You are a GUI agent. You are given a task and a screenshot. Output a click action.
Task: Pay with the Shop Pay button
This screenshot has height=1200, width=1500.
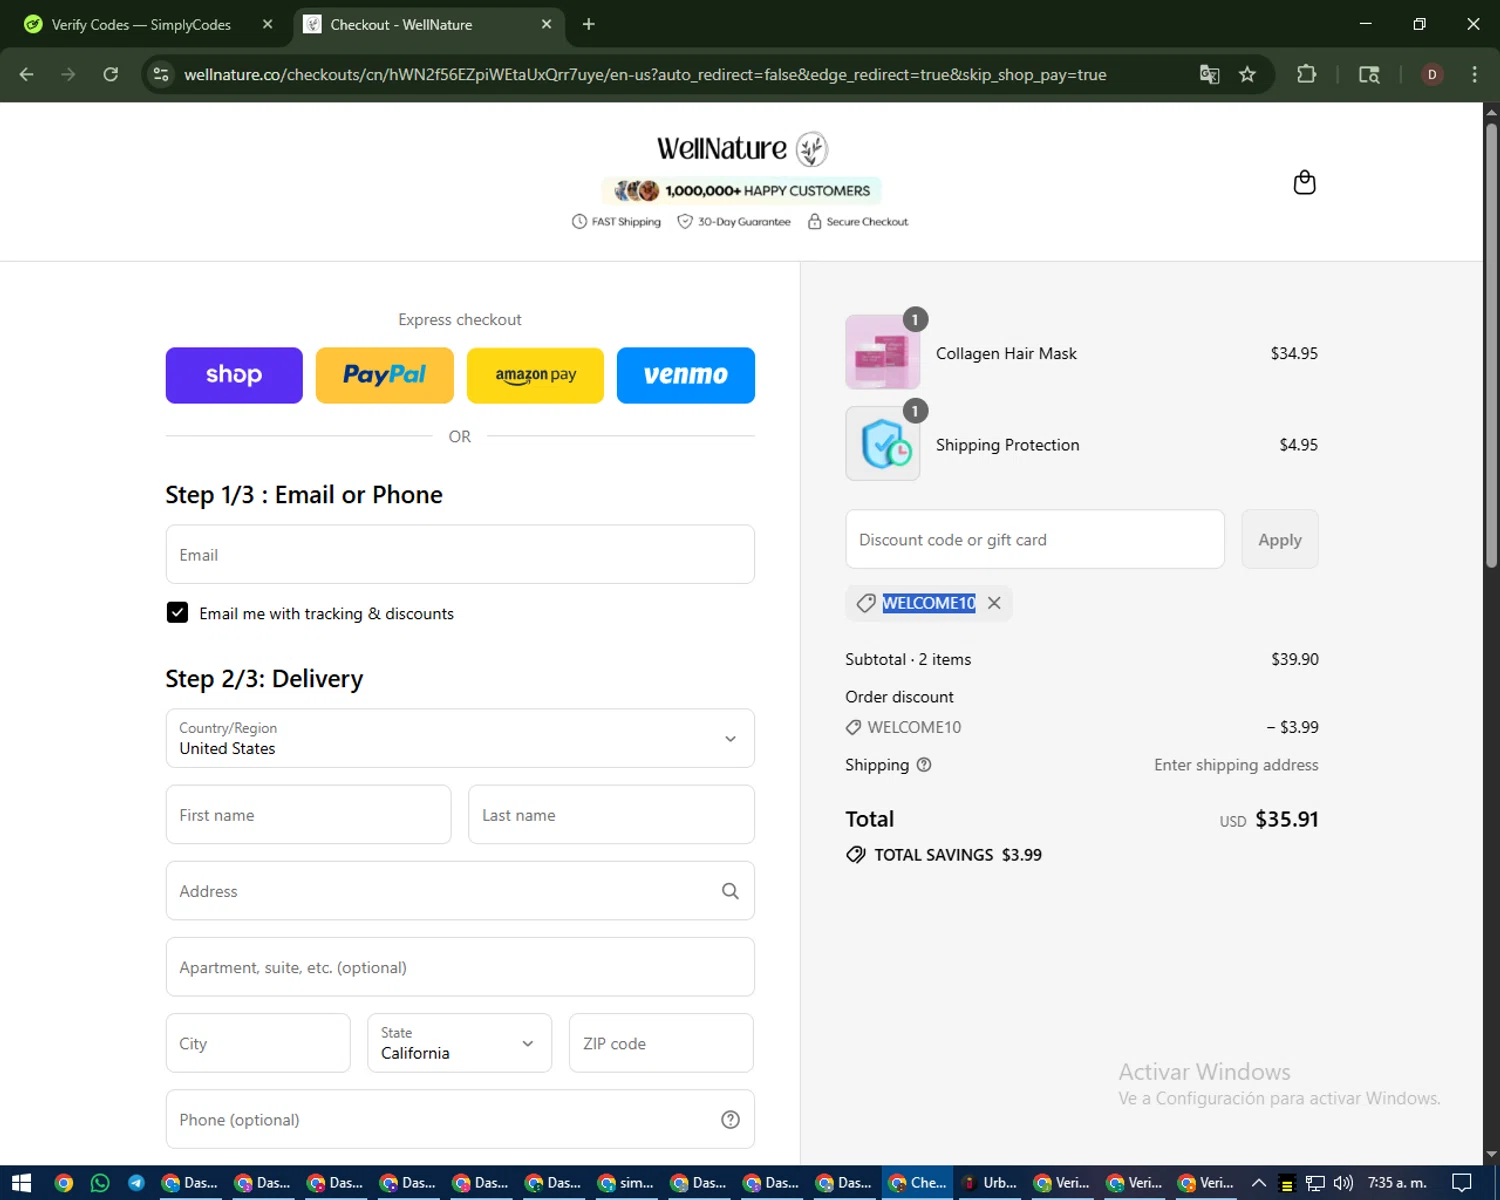click(234, 375)
